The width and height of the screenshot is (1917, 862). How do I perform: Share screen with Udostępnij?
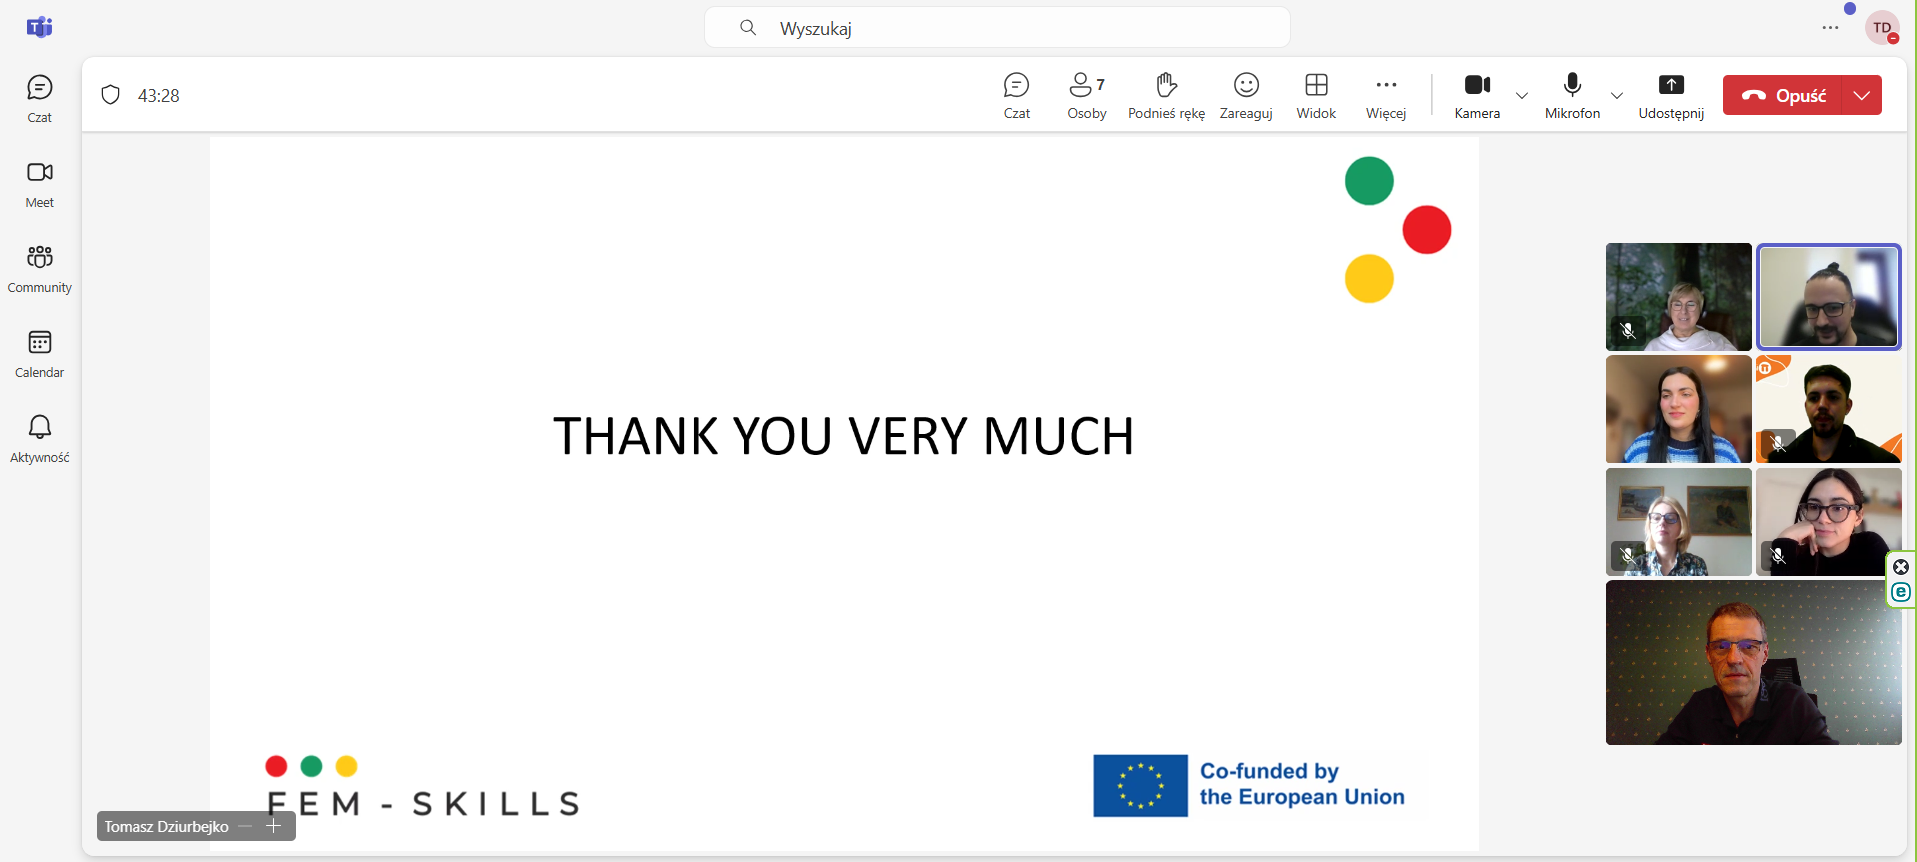1671,96
